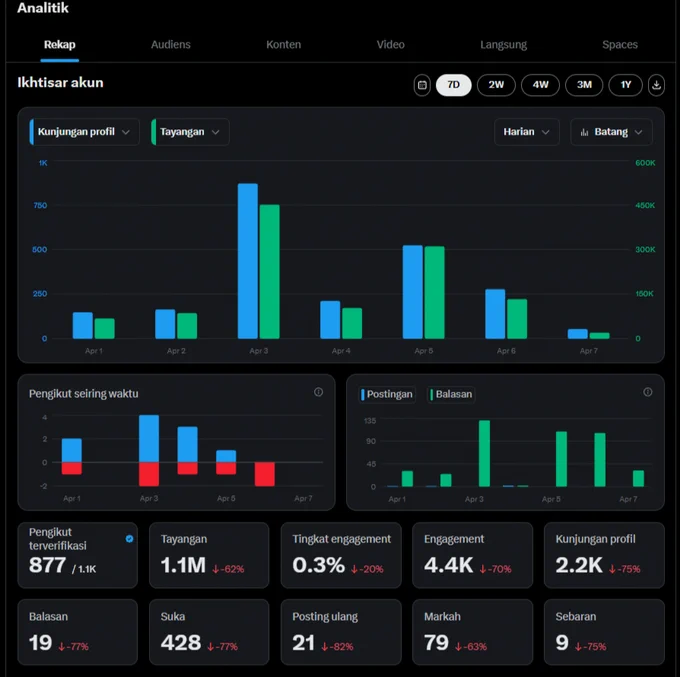Open the Konten tab

(283, 45)
